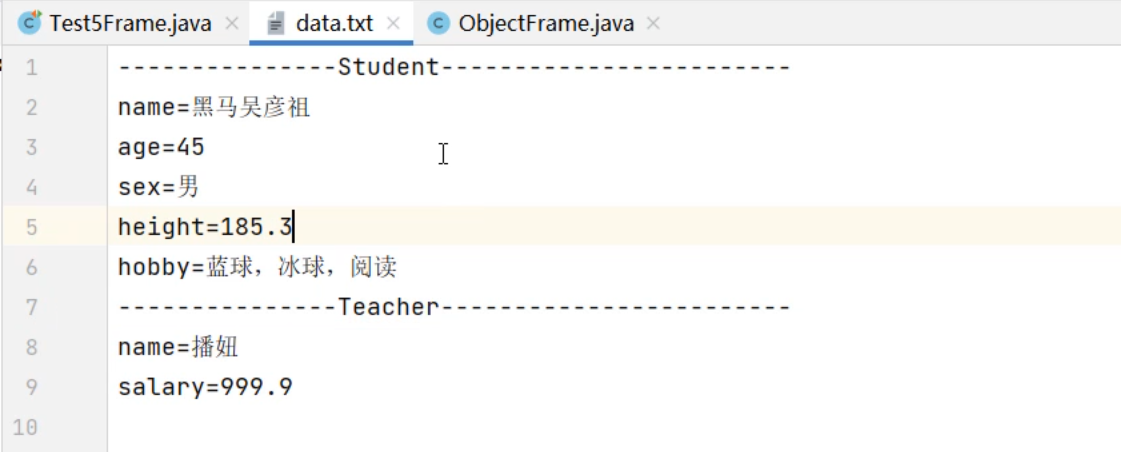
Task: Place cursor in the age=45 text
Action: coord(161,148)
